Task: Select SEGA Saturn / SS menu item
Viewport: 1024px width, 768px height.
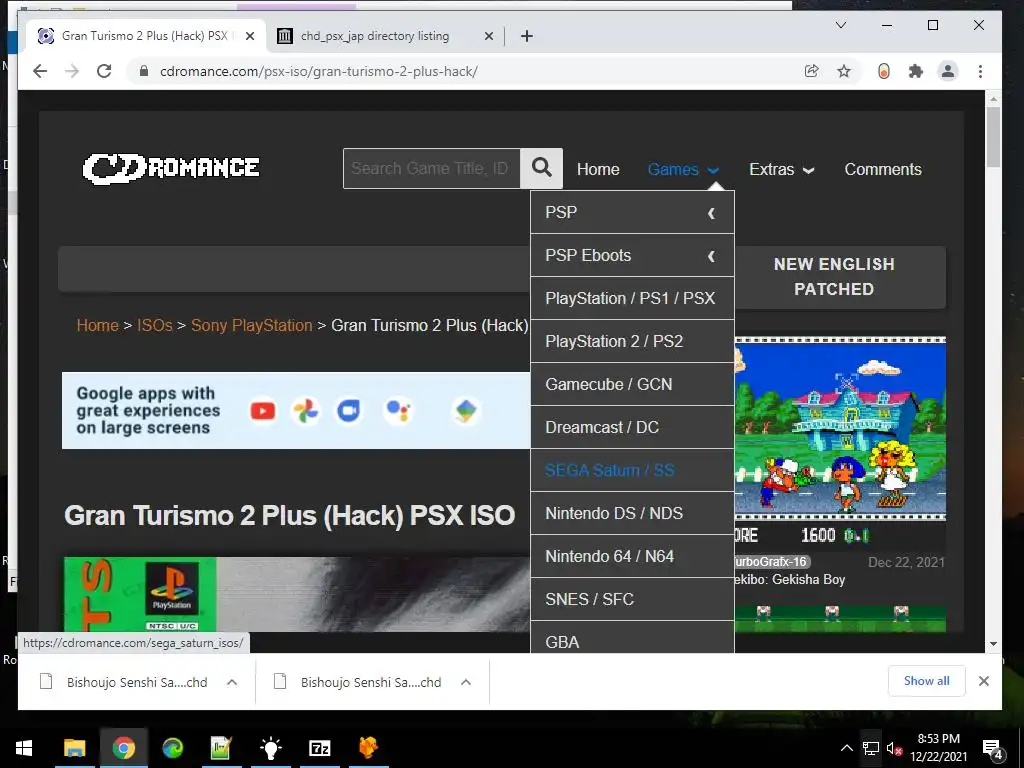Action: tap(632, 470)
